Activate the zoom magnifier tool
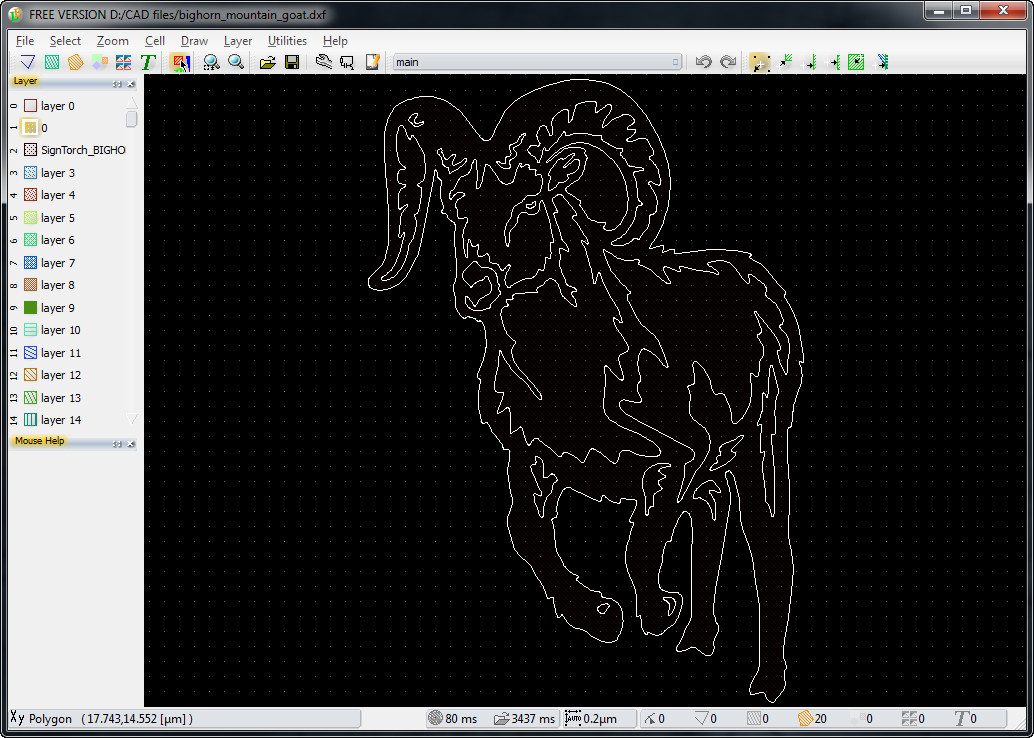This screenshot has height=738, width=1034. pyautogui.click(x=237, y=61)
